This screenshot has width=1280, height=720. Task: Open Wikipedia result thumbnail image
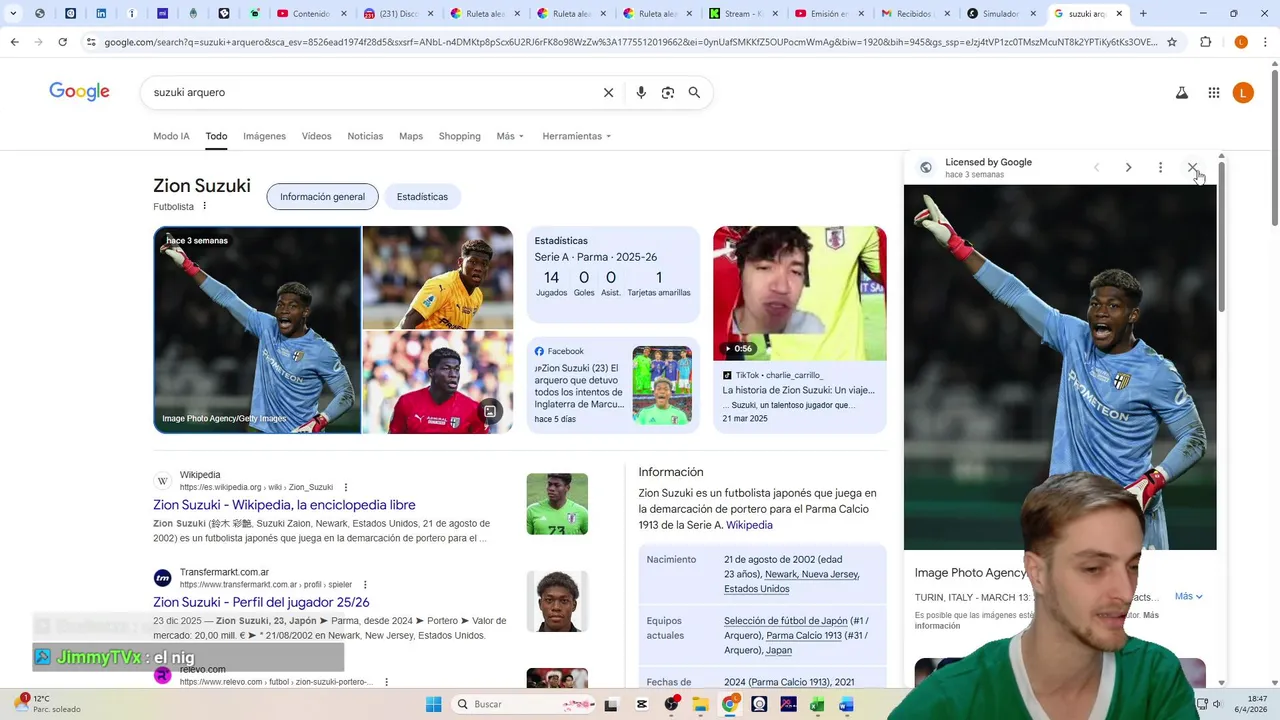(x=557, y=504)
